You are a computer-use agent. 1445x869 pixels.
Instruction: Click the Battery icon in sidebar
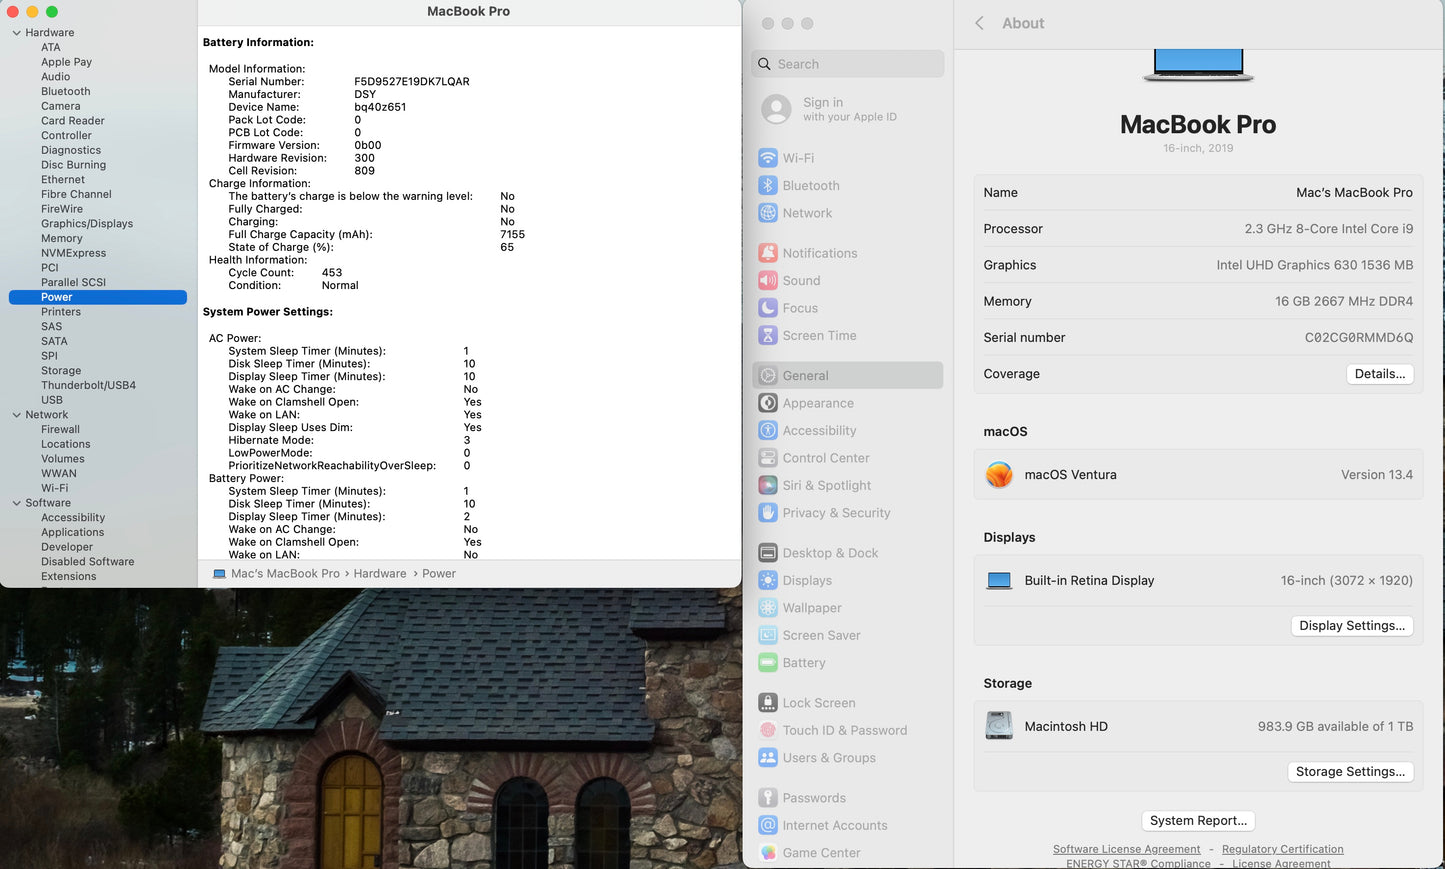768,663
